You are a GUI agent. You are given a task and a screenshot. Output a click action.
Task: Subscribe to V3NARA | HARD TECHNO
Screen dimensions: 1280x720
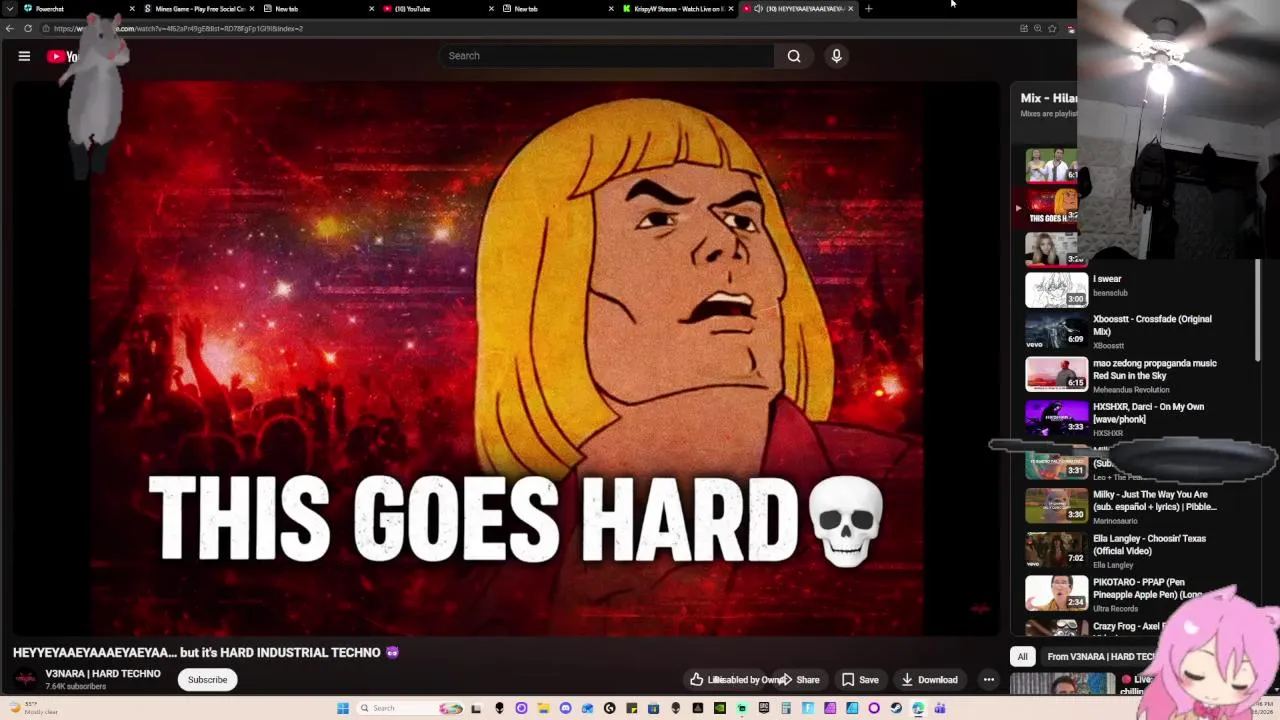(207, 680)
